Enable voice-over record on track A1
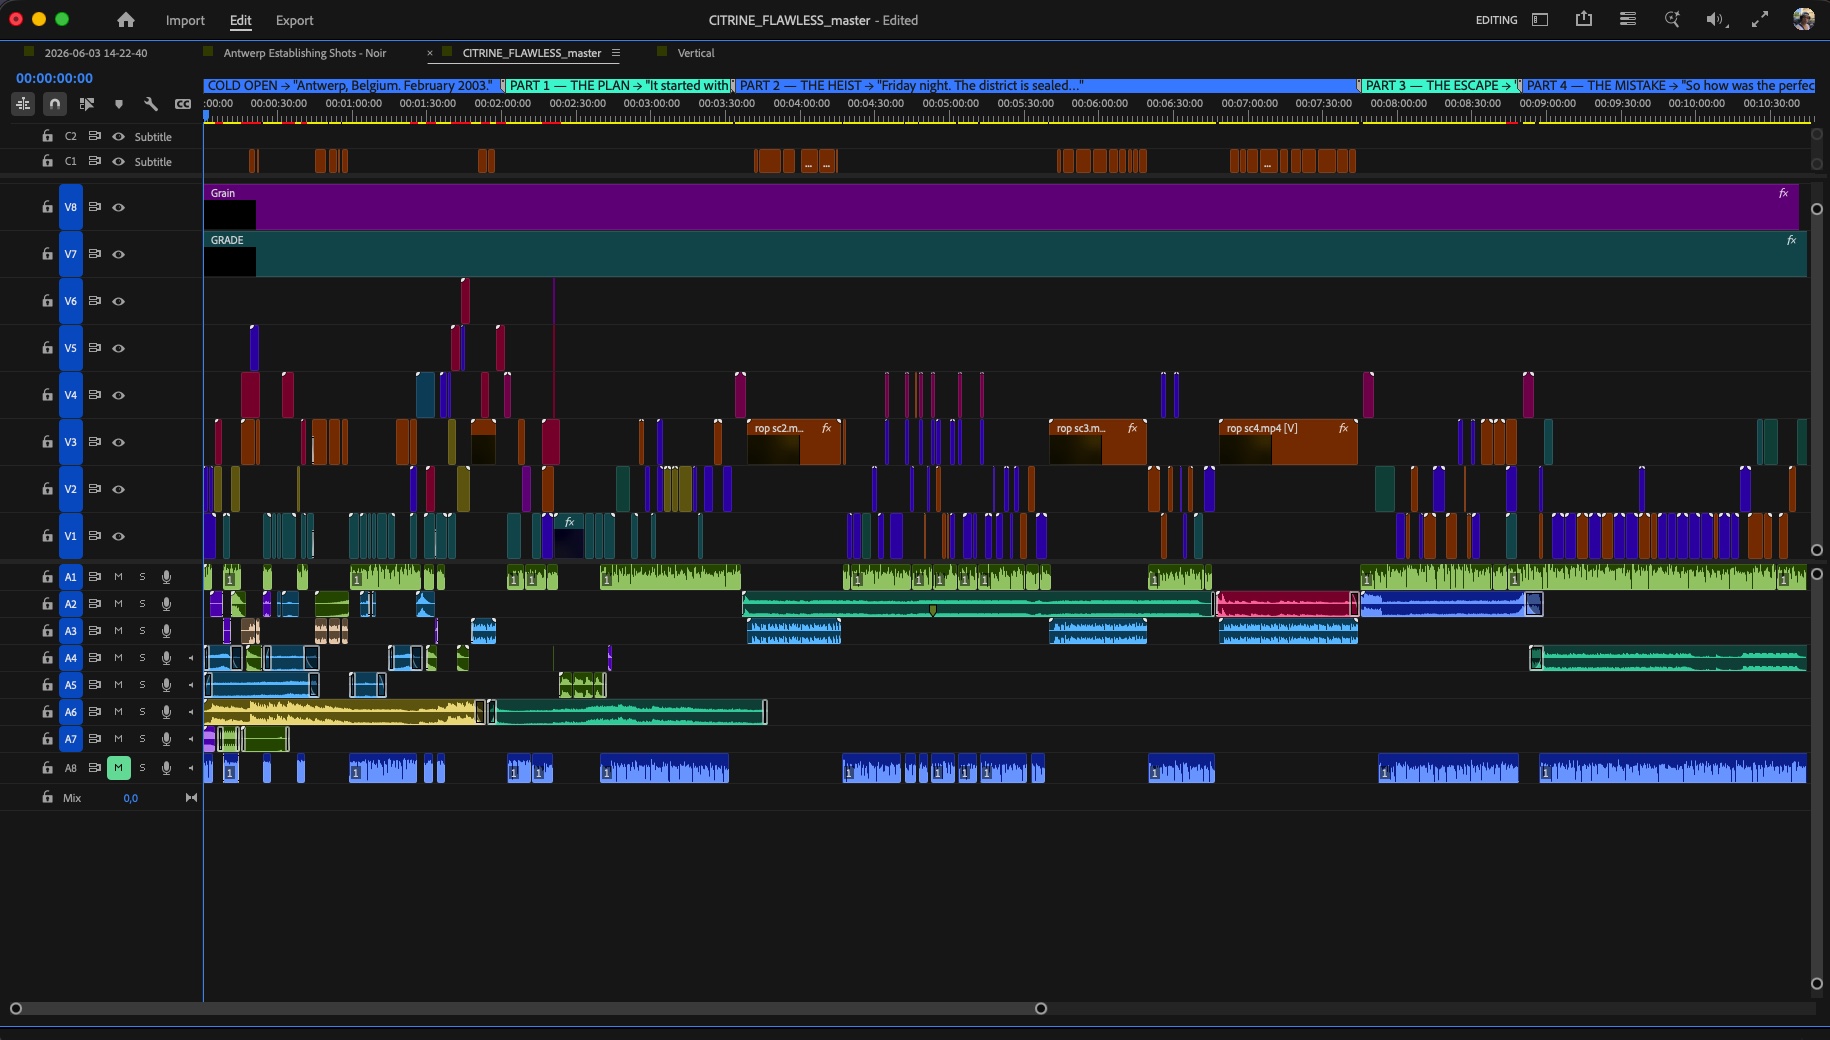This screenshot has width=1830, height=1040. pos(167,577)
